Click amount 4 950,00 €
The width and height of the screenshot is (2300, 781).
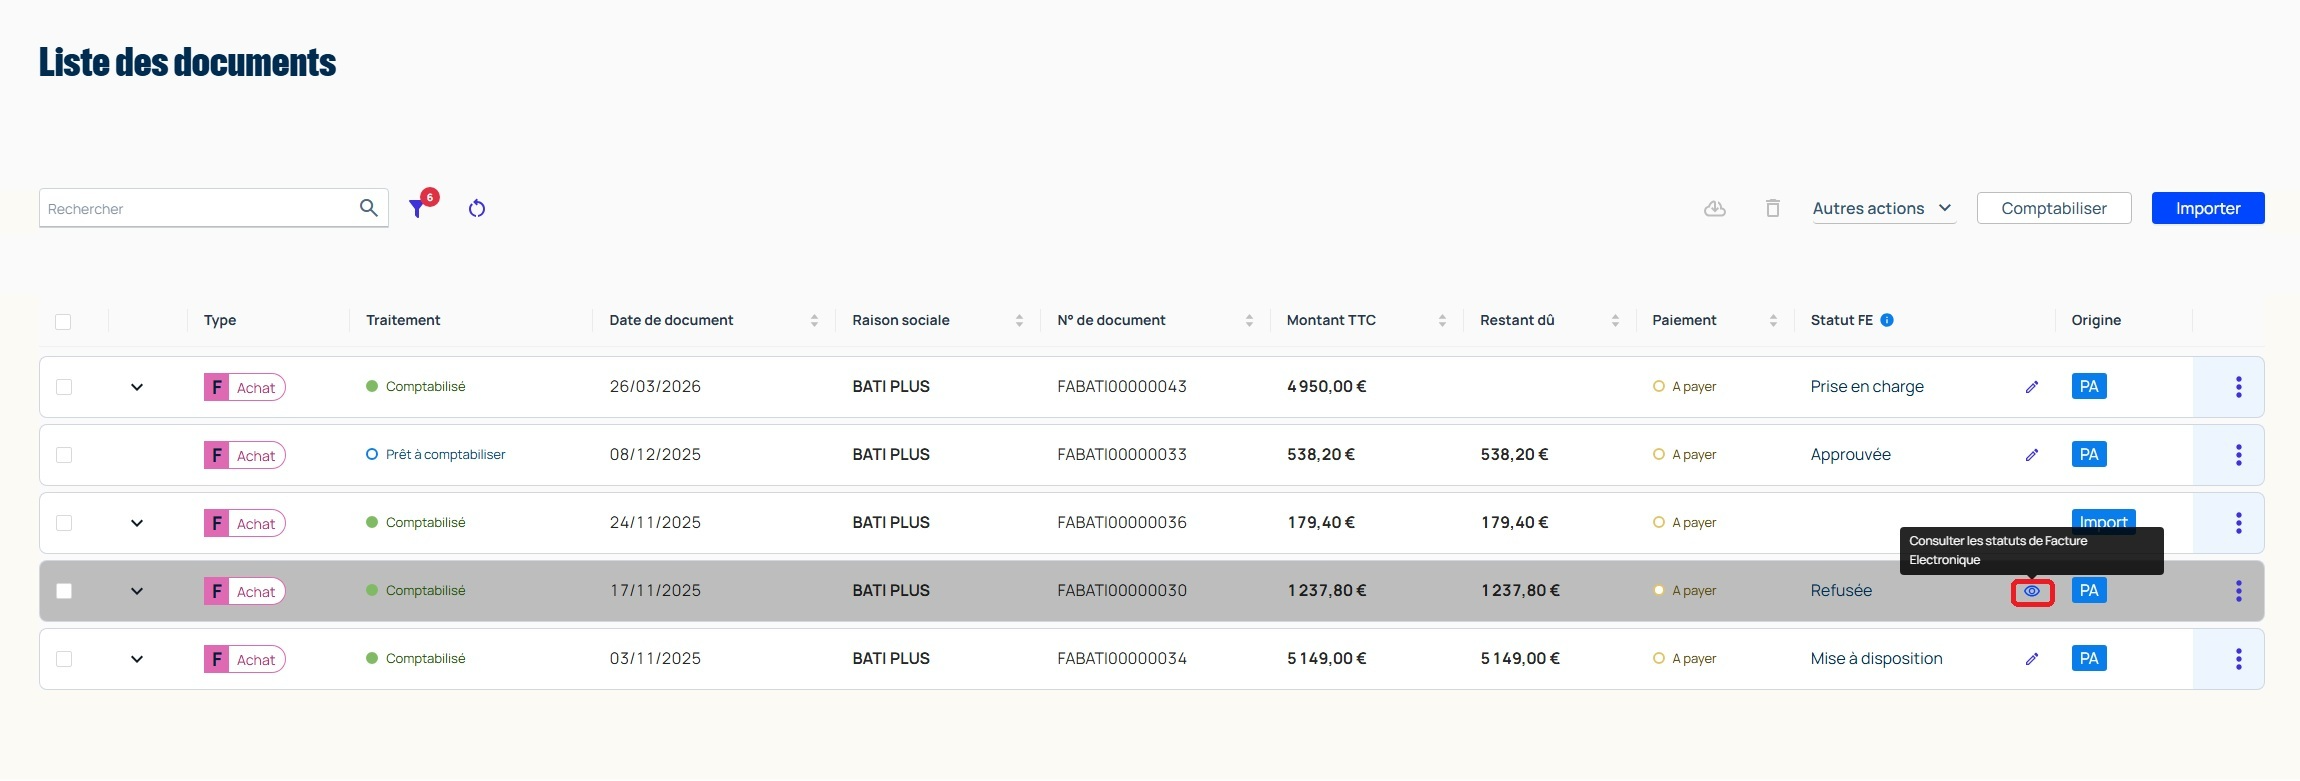pyautogui.click(x=1327, y=387)
